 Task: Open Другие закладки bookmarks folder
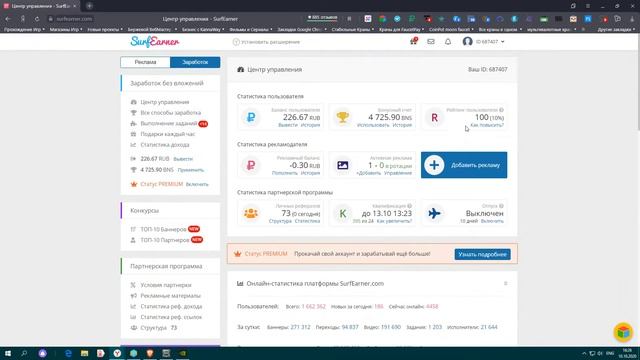point(616,29)
